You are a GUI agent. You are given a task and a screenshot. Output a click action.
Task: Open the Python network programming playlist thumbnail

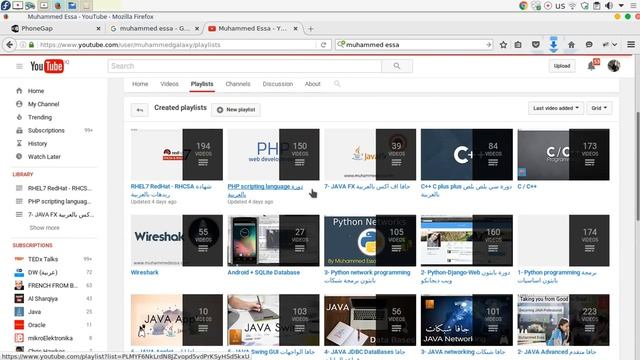tap(370, 240)
